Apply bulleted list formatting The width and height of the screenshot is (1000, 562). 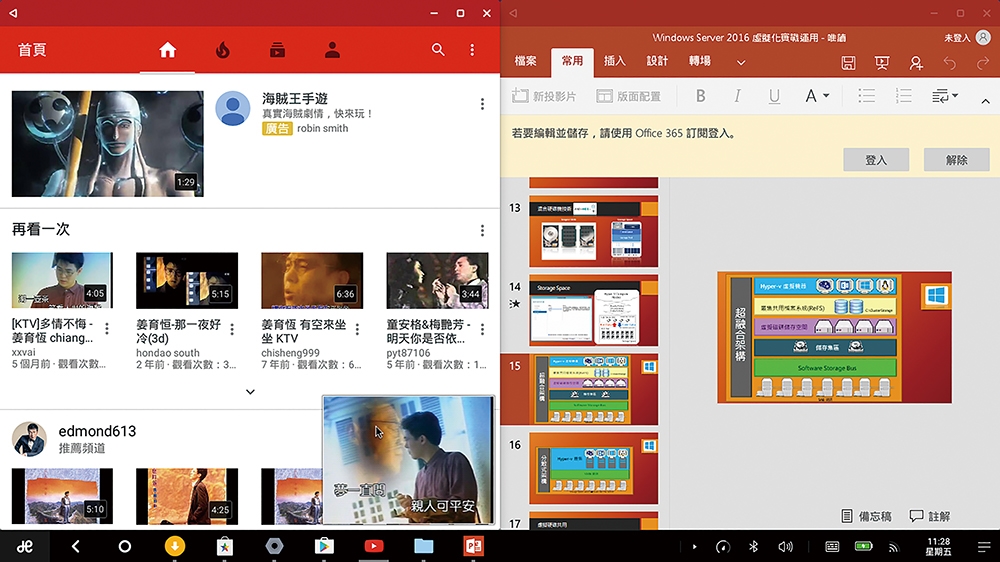[867, 96]
